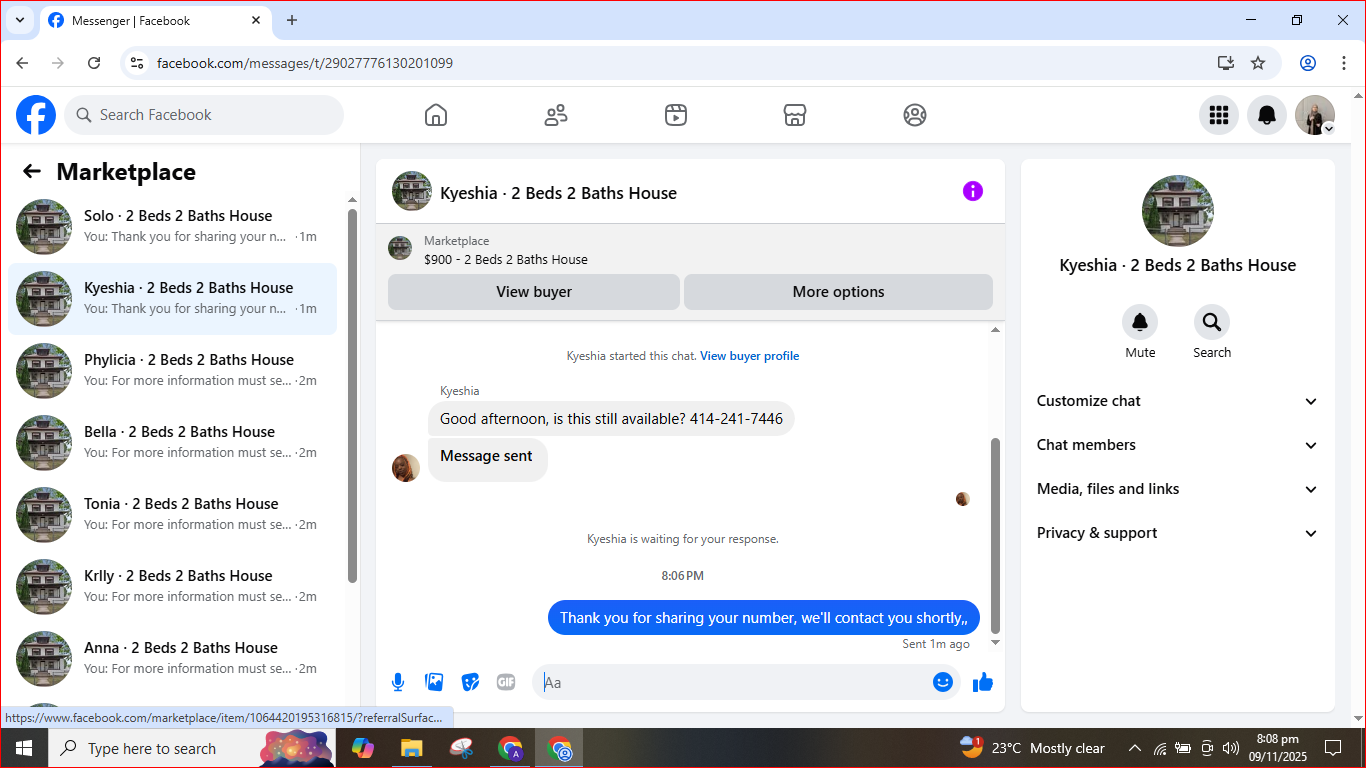Click the "Thank you for sharing your number" message

764,618
